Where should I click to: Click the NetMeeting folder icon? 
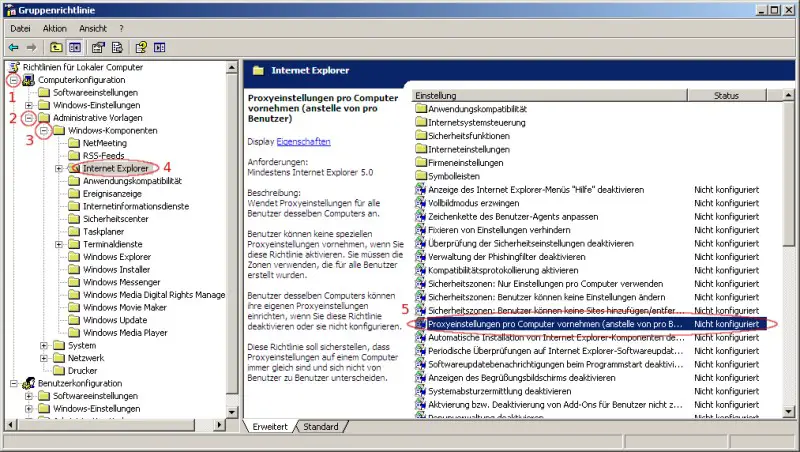pos(74,143)
